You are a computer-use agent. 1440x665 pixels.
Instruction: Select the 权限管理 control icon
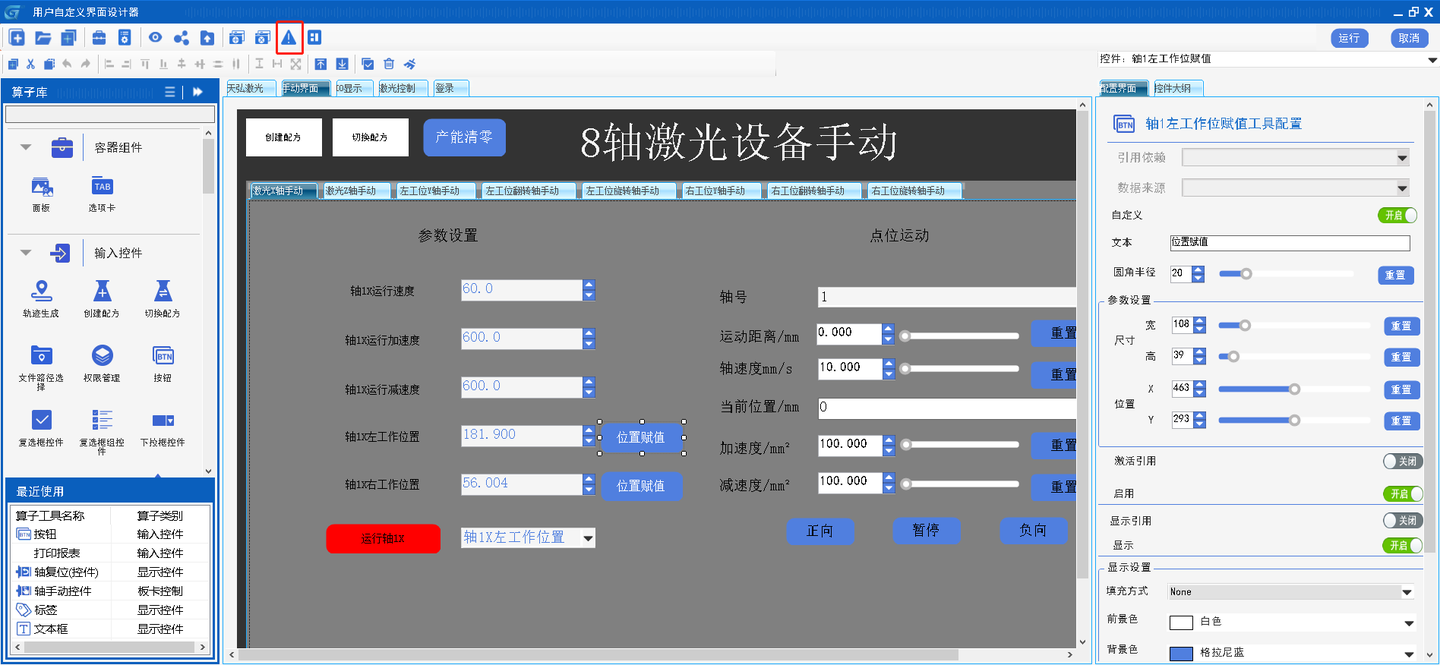[x=102, y=363]
